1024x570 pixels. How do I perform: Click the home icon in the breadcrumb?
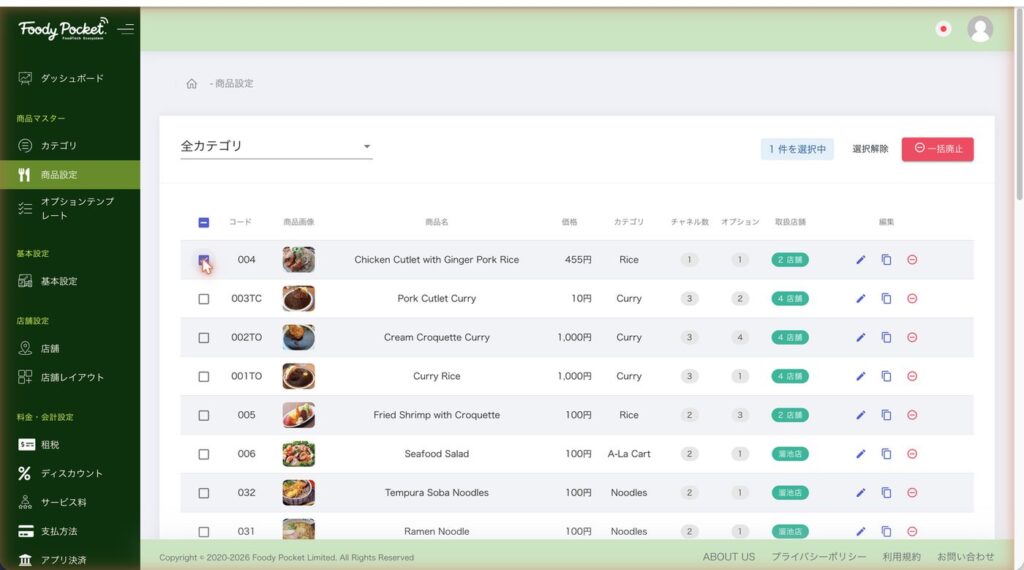click(x=191, y=84)
